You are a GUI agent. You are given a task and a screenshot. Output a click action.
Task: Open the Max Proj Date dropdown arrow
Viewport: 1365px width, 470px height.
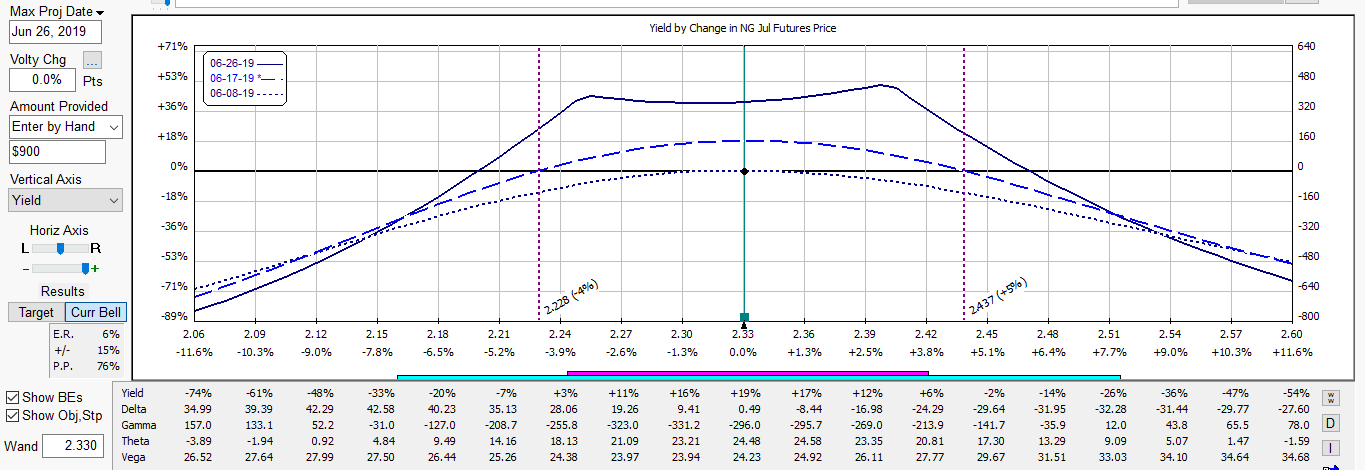pos(100,13)
